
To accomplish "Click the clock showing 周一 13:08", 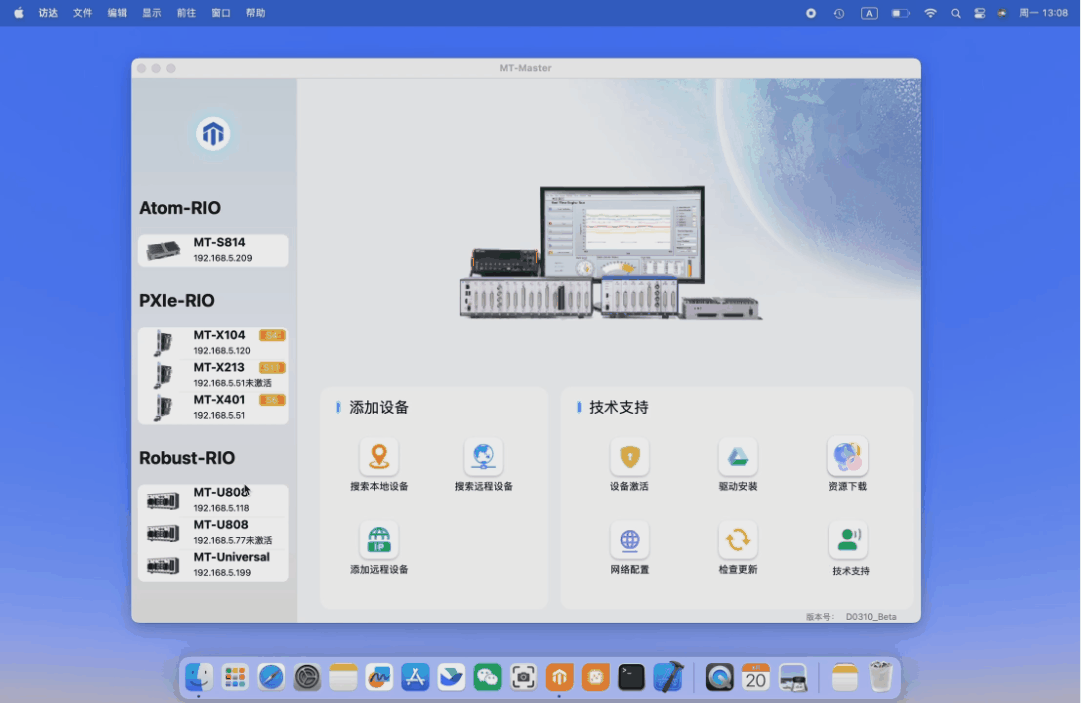I will tap(1044, 13).
